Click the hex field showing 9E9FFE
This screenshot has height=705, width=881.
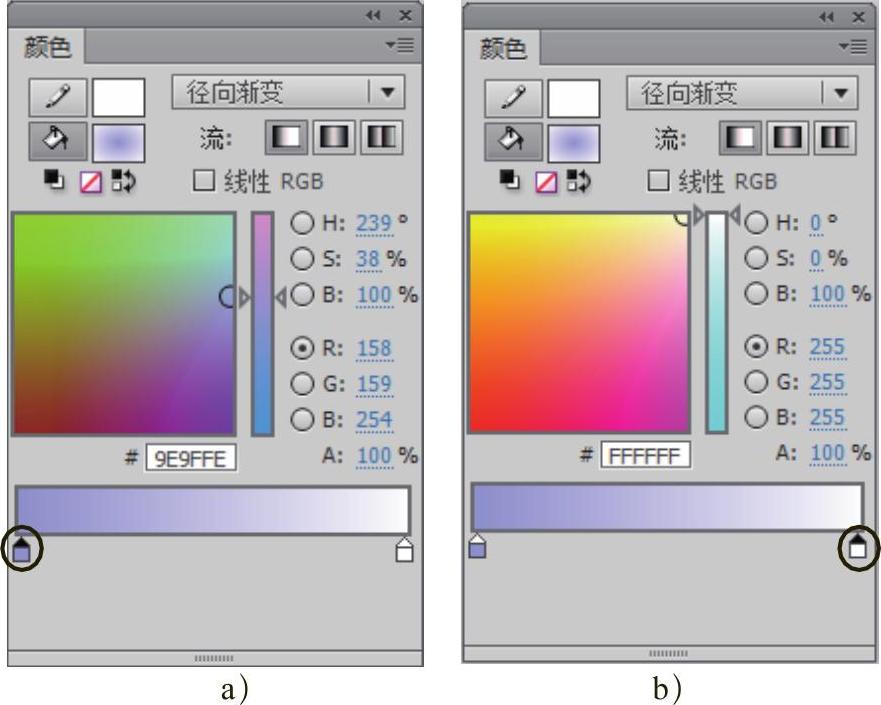coord(192,458)
